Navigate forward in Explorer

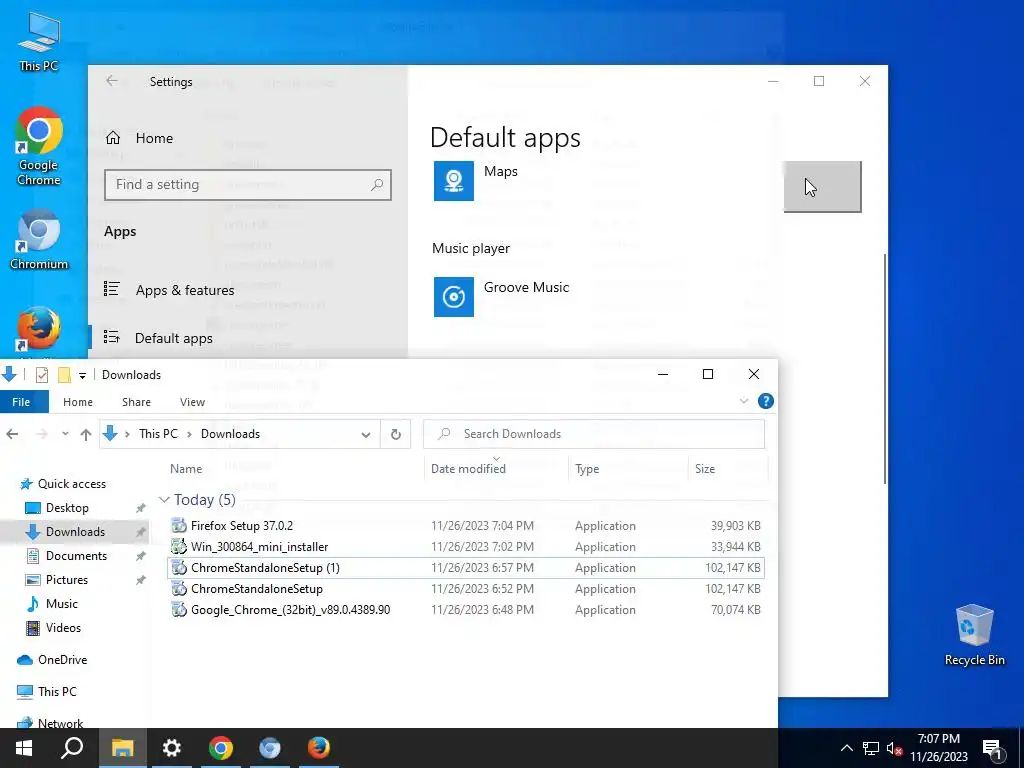[42, 434]
